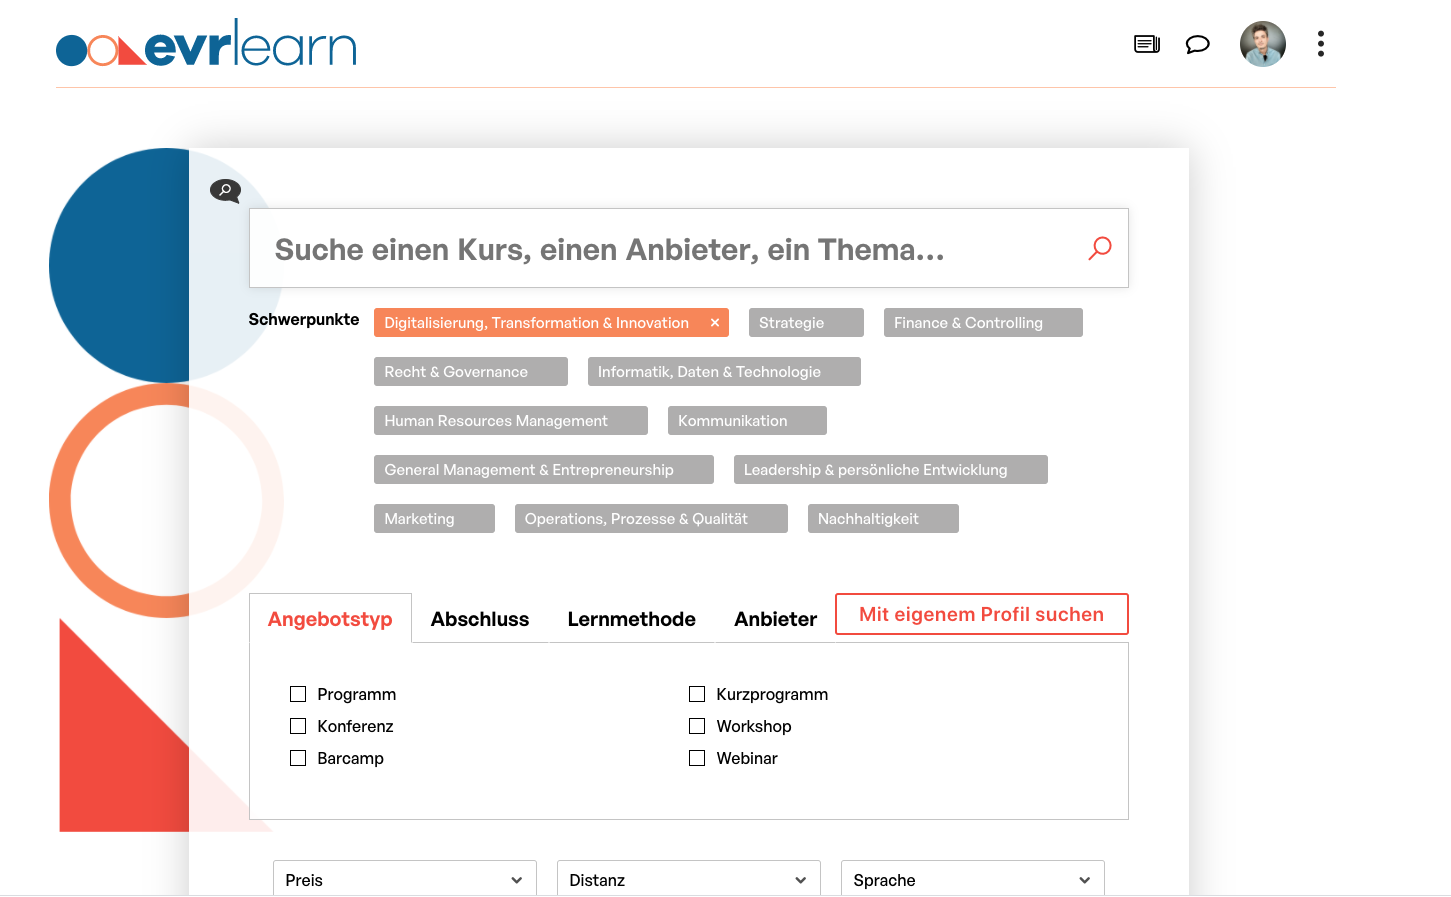Click the evrlearn logo
Image resolution: width=1451 pixels, height=897 pixels.
205,44
